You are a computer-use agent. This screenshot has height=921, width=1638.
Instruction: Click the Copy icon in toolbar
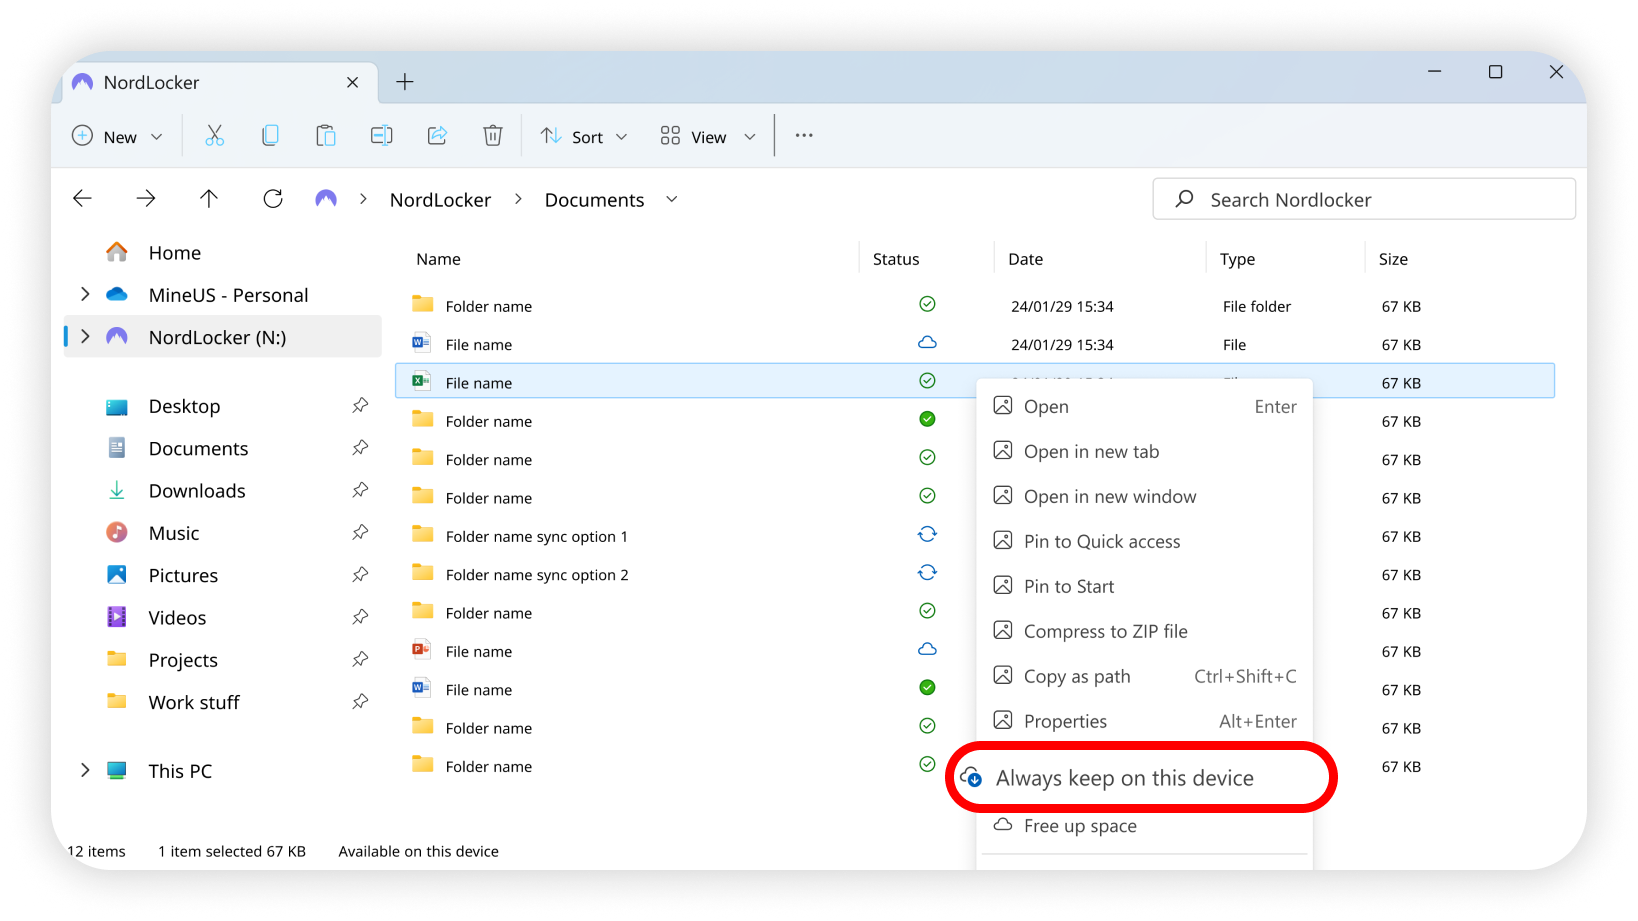270,136
